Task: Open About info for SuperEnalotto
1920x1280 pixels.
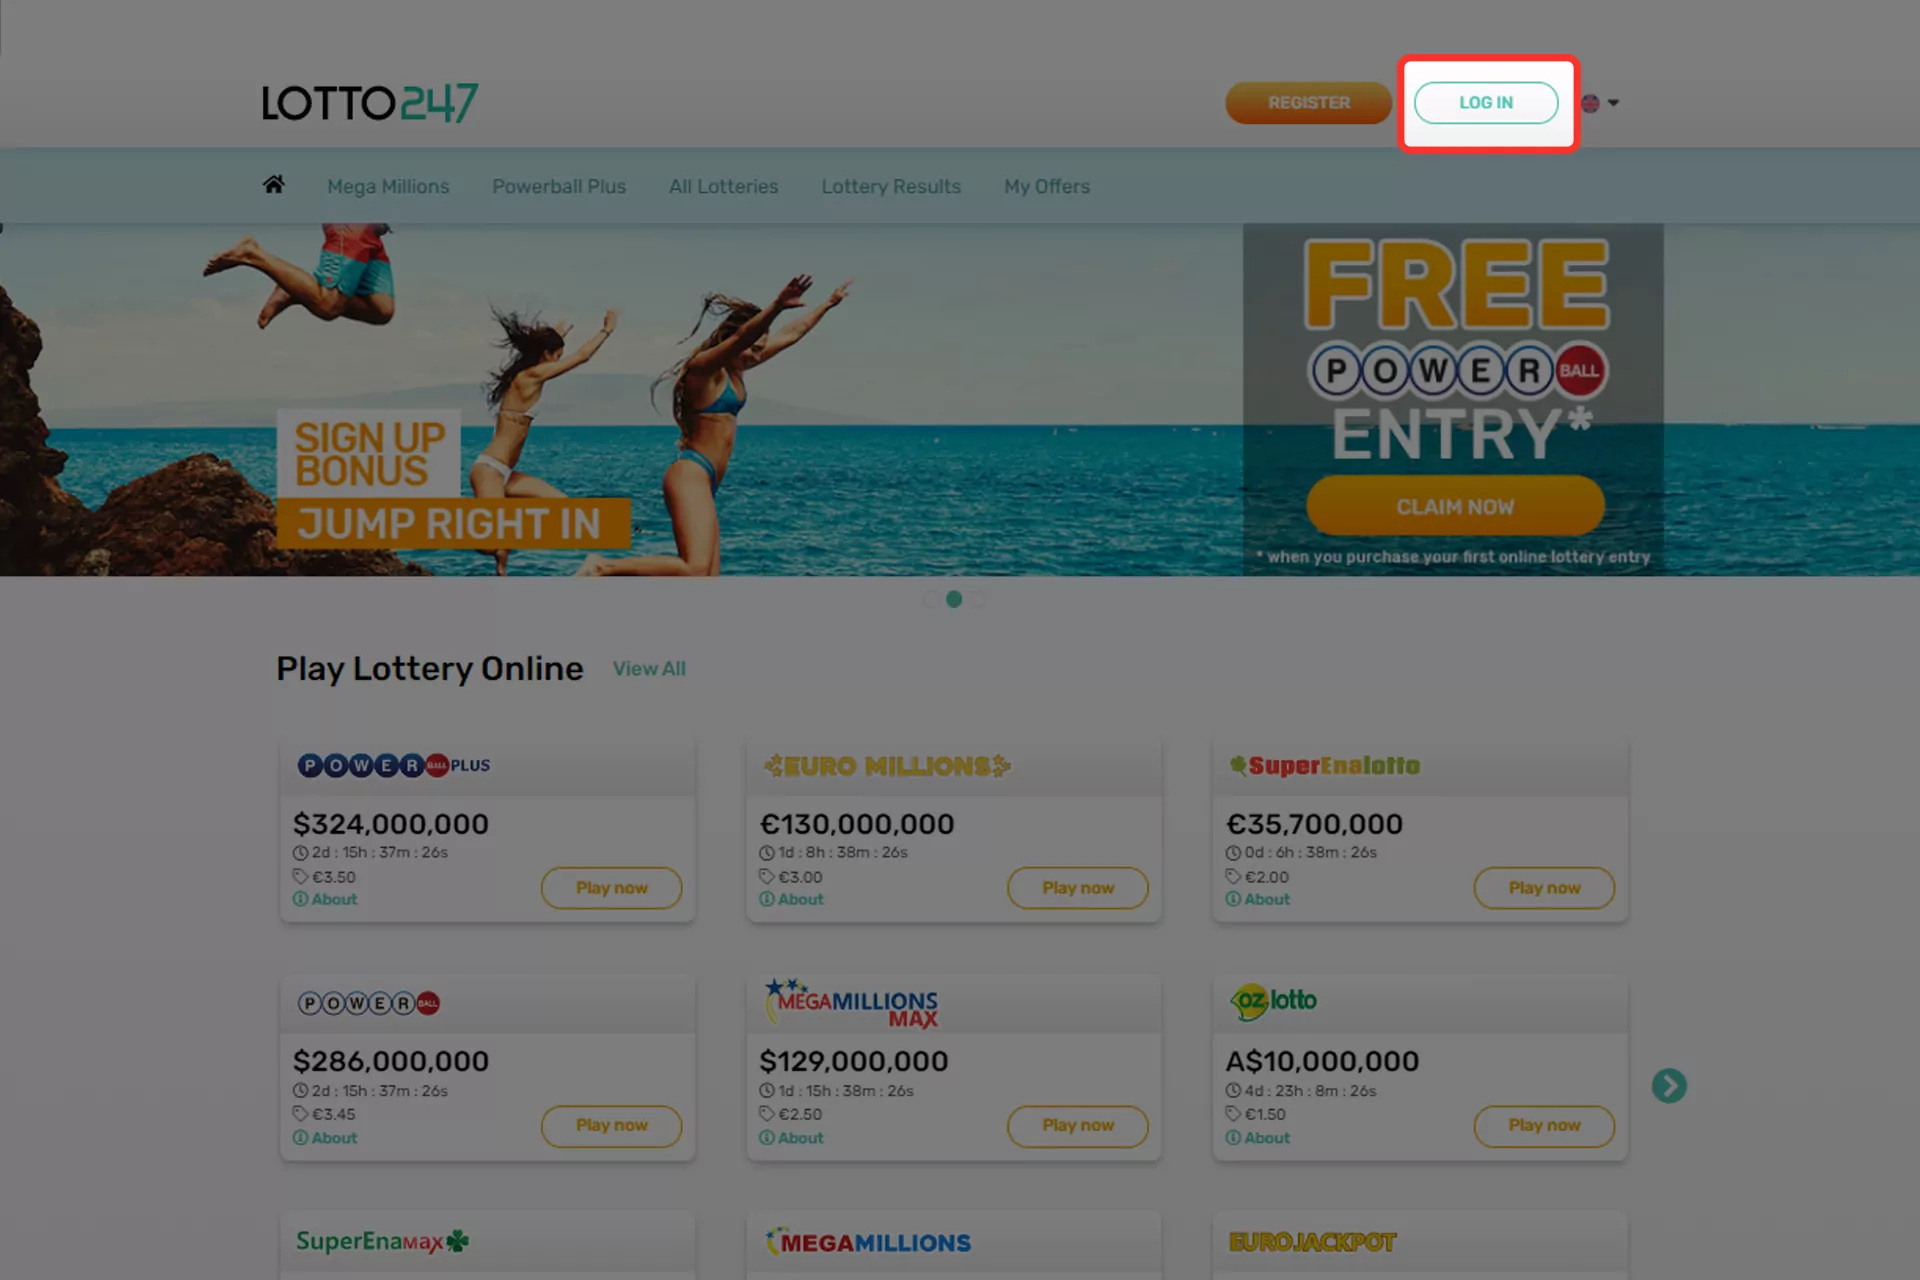Action: coord(1258,899)
